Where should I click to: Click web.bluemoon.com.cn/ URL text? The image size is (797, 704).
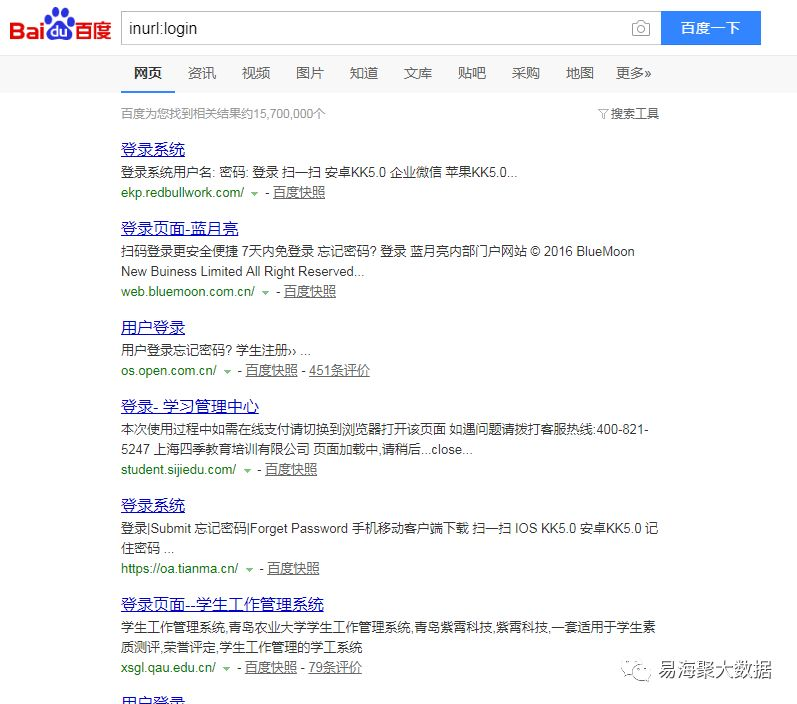pos(188,292)
